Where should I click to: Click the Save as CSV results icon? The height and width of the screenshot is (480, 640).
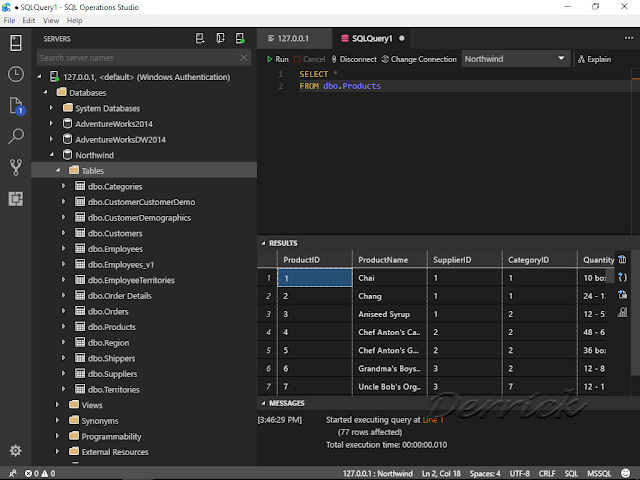(622, 260)
